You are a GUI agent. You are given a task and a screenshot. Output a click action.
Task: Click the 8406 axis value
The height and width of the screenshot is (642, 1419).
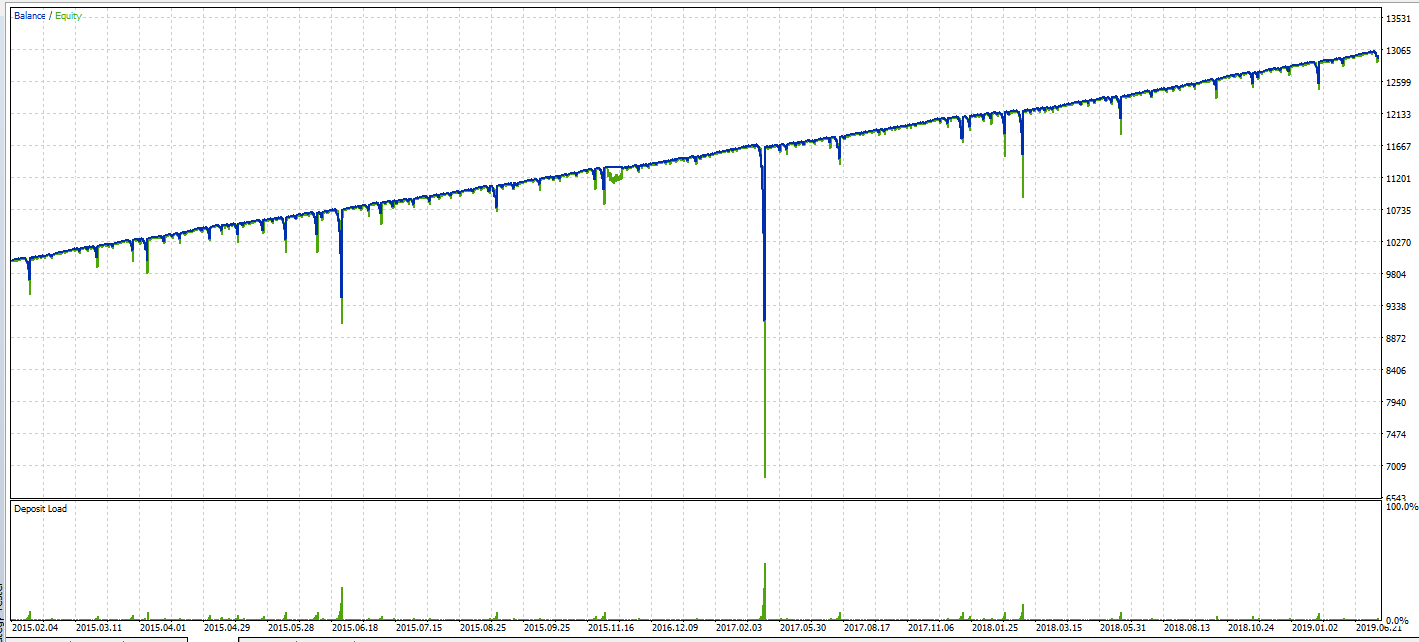coord(1398,370)
